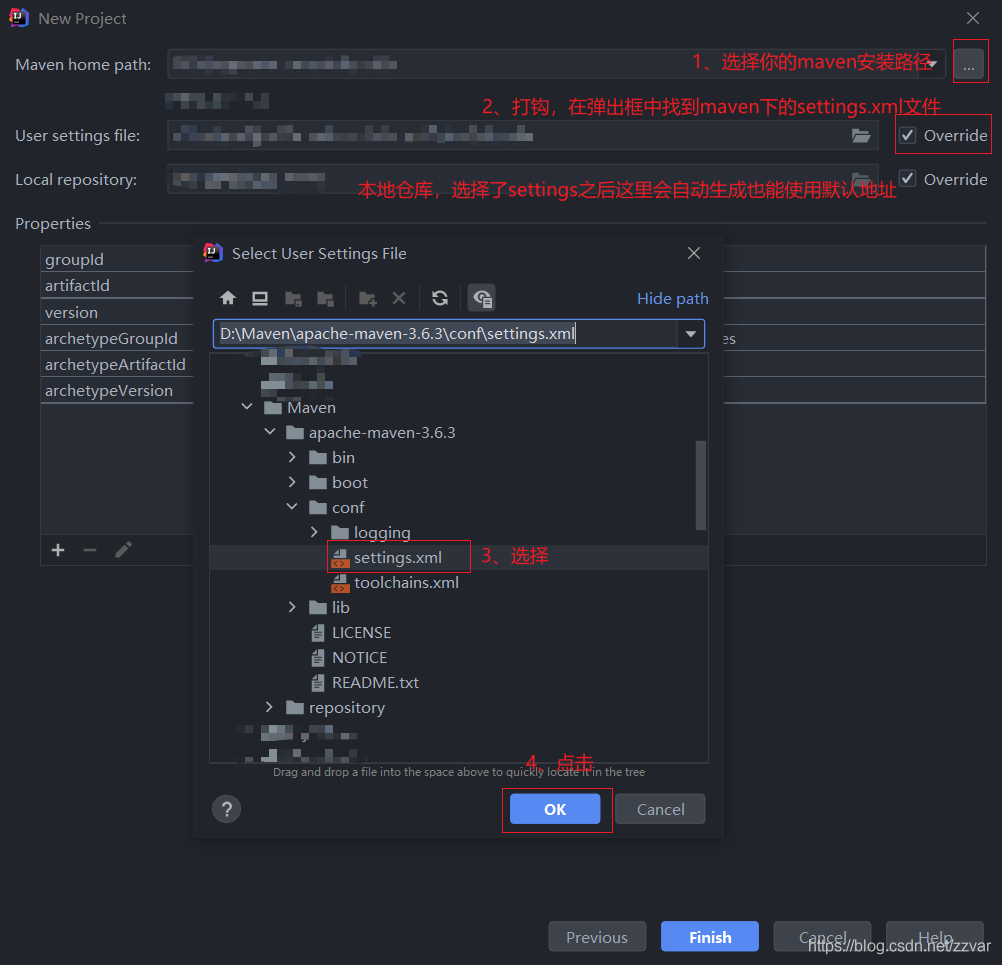Select the bin folder row
Image resolution: width=1002 pixels, height=965 pixels.
459,458
